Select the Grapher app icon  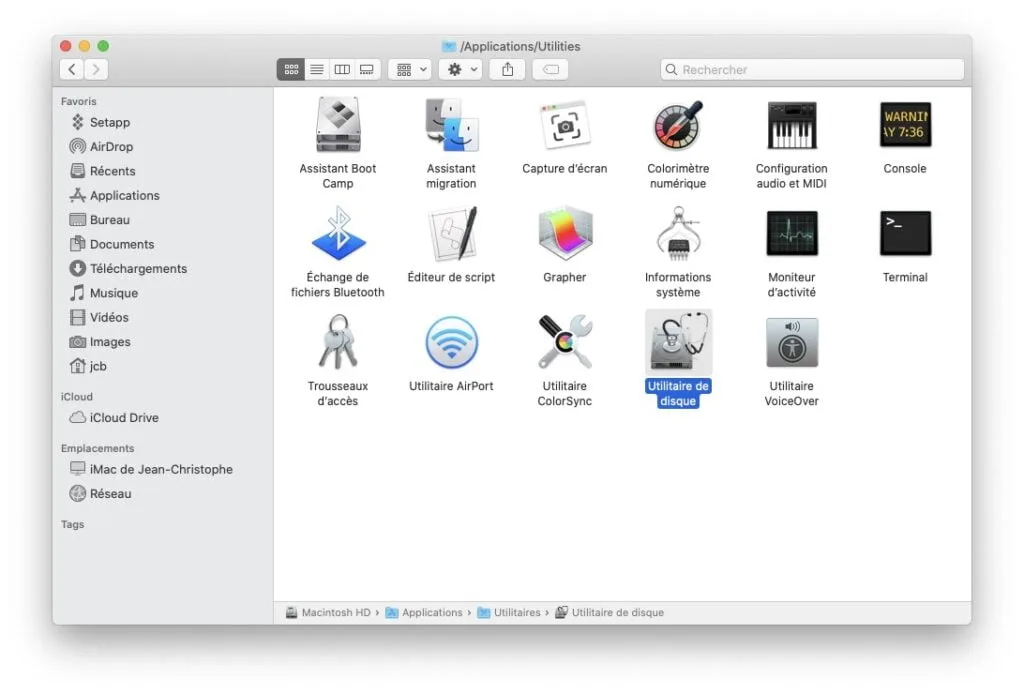click(x=565, y=234)
